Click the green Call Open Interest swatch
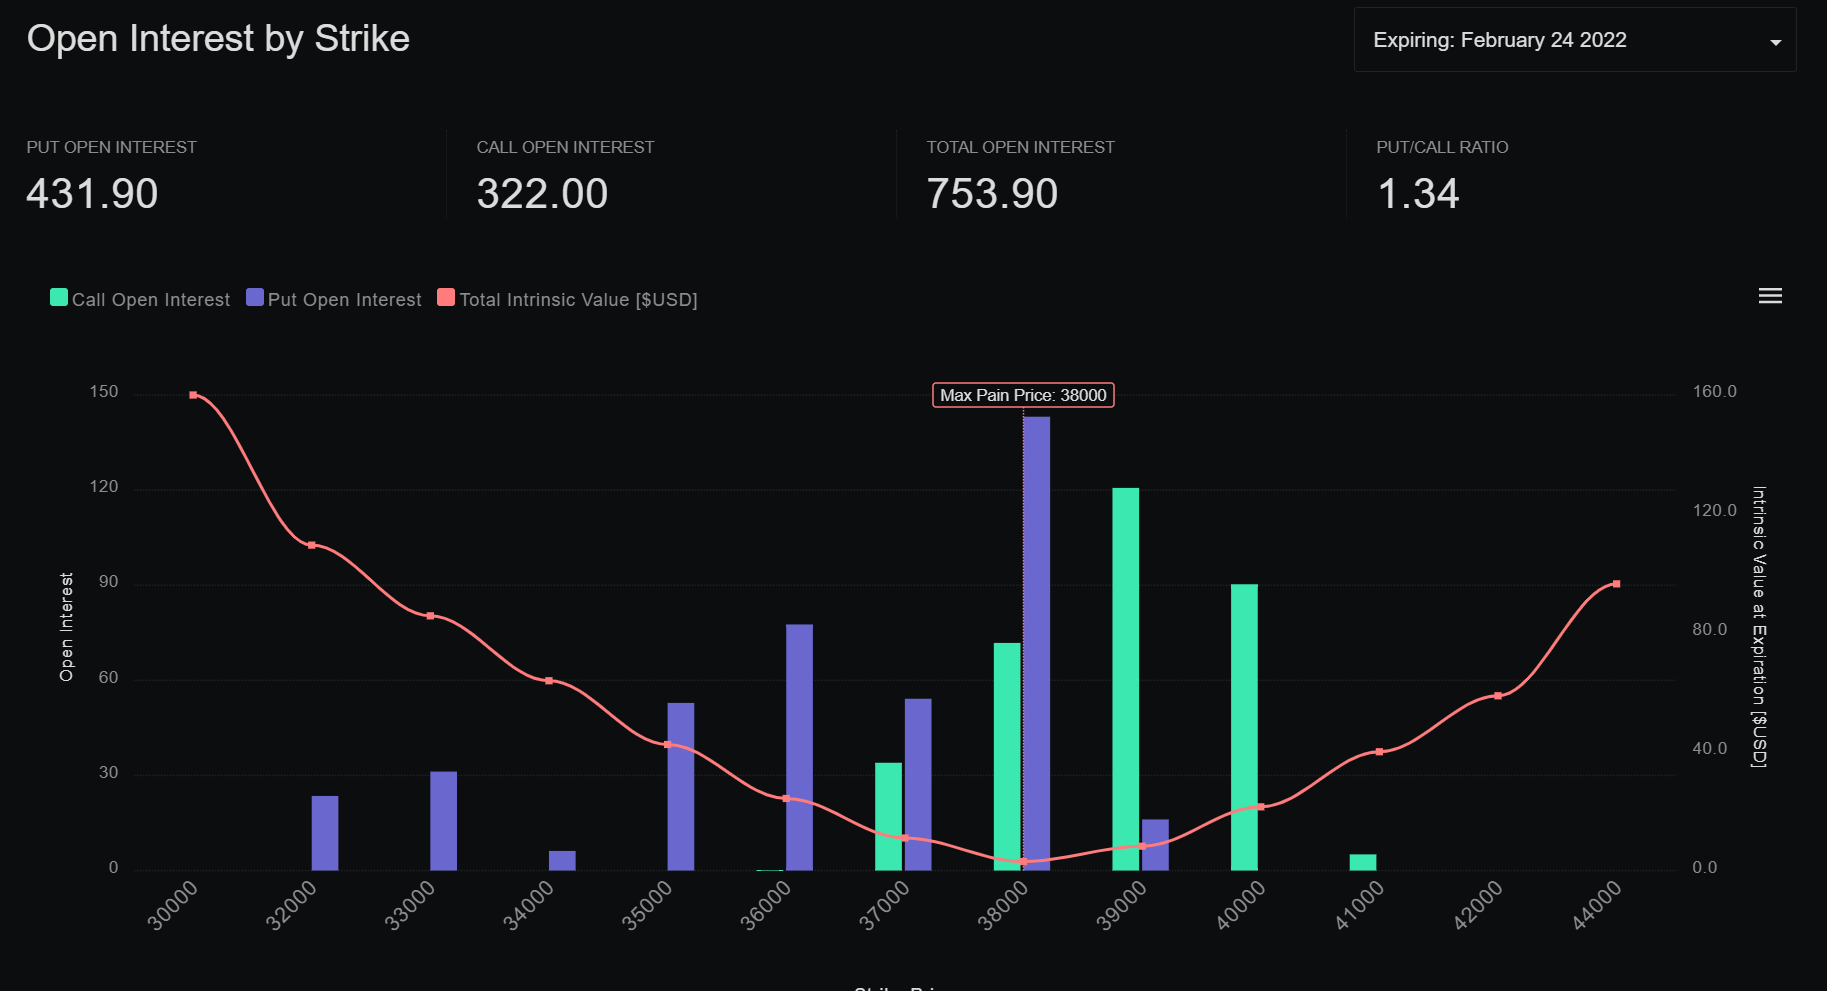1827x991 pixels. pyautogui.click(x=59, y=297)
